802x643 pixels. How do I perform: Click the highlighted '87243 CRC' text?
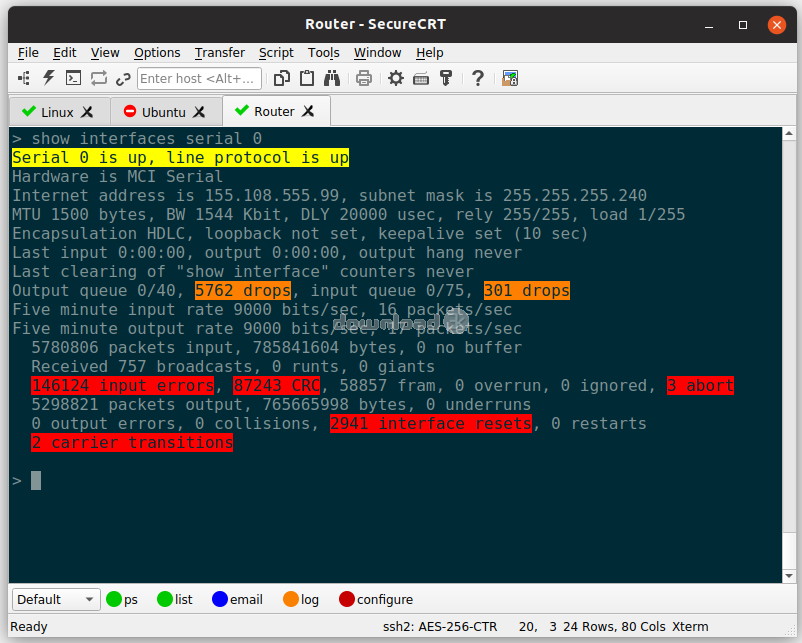point(277,385)
